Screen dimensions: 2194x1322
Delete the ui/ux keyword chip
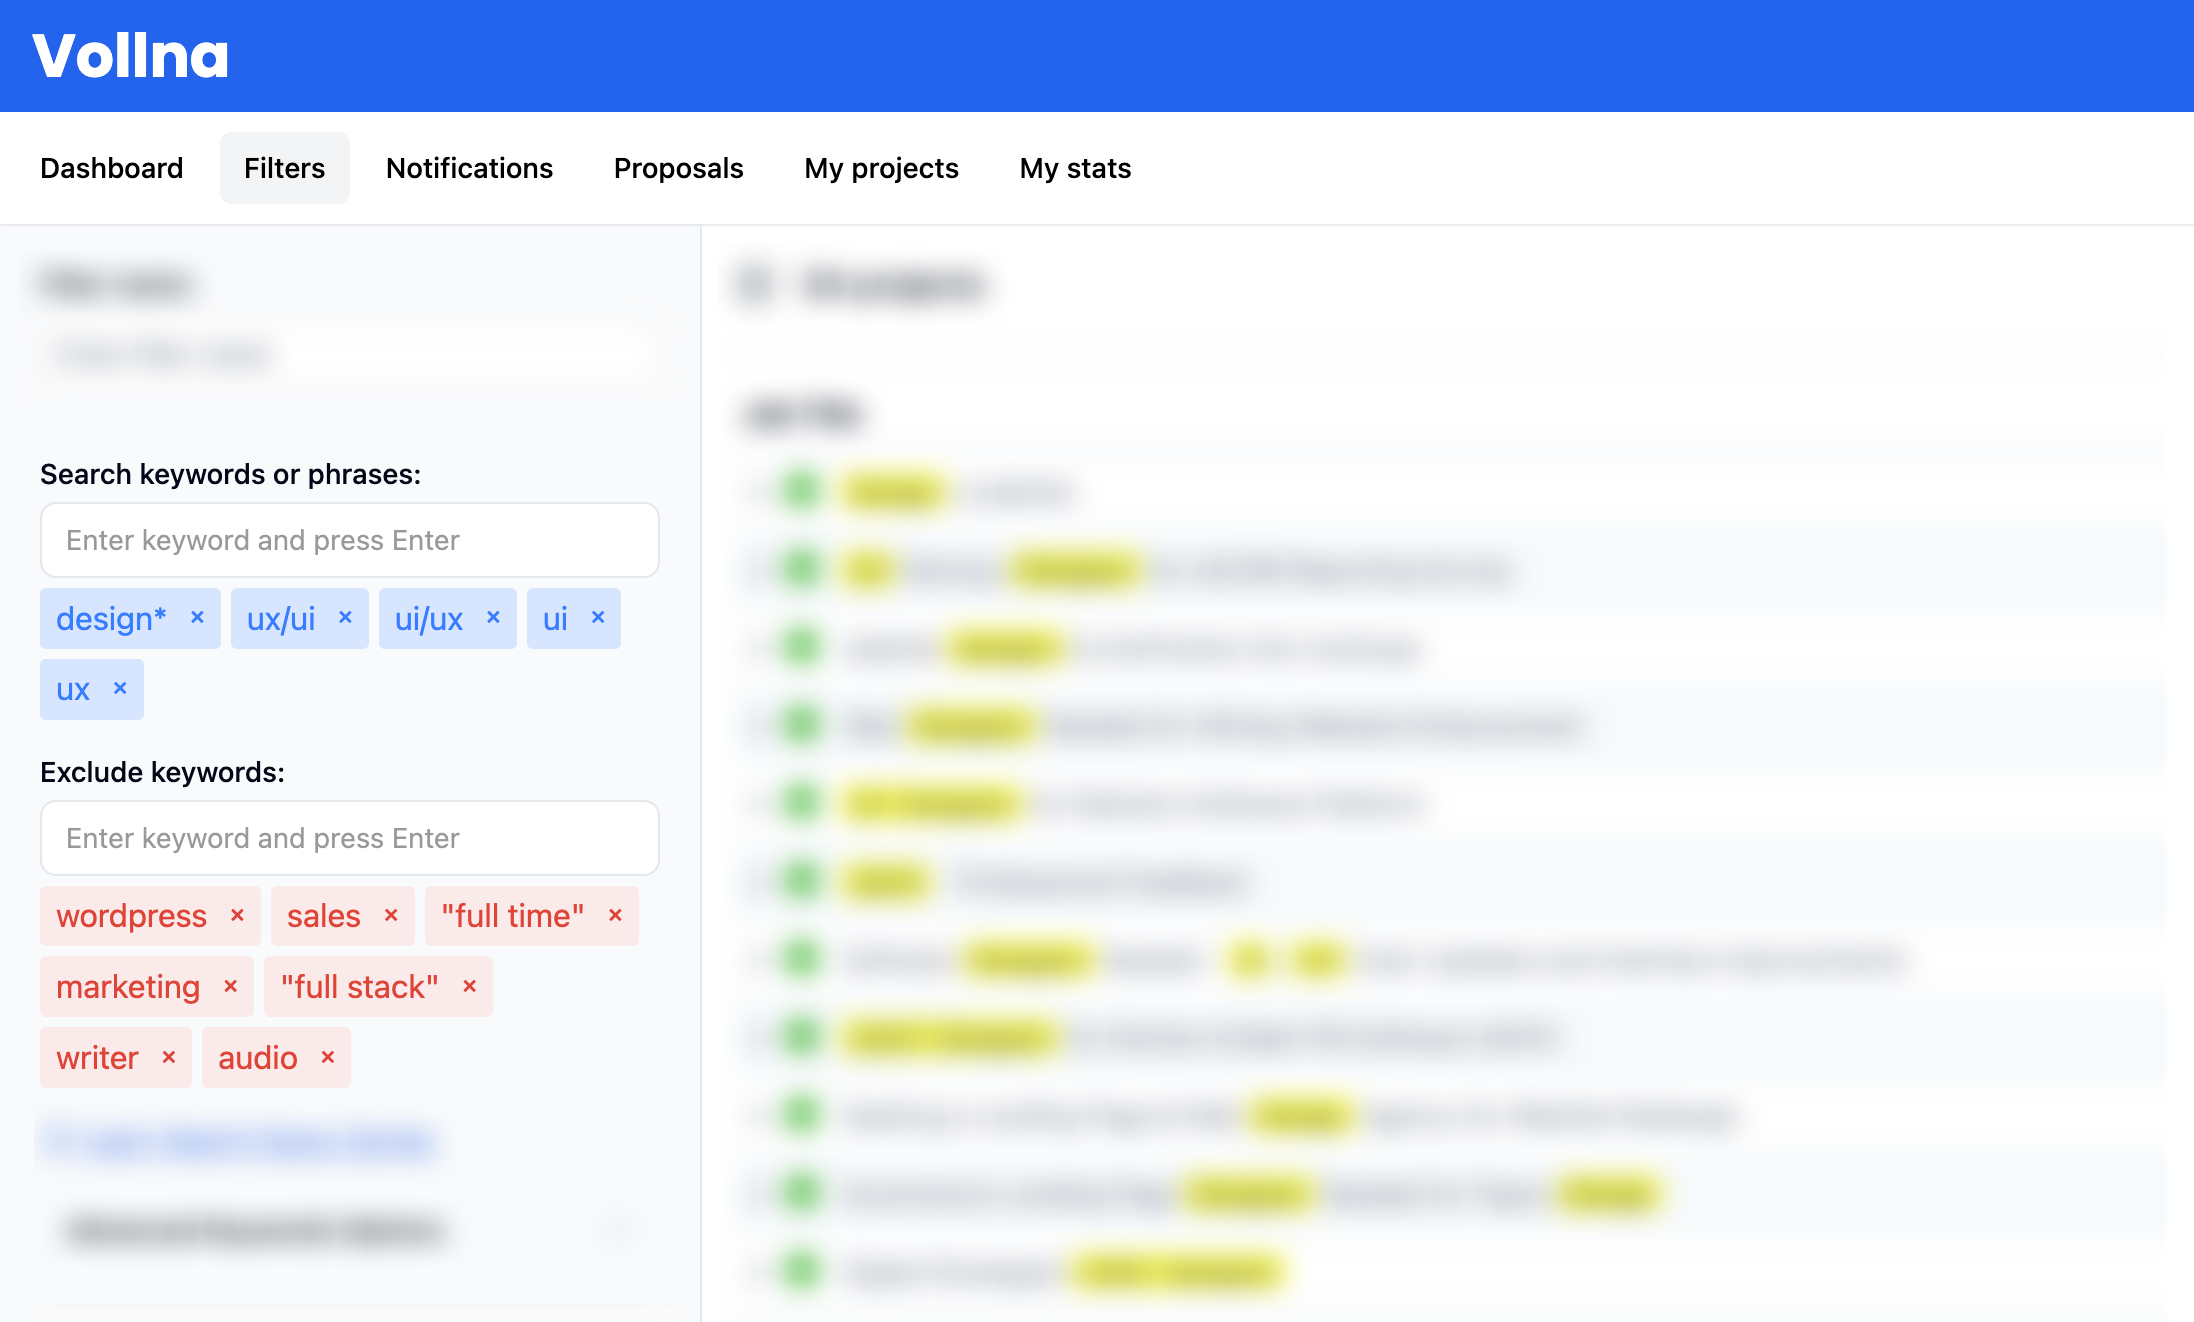coord(493,617)
